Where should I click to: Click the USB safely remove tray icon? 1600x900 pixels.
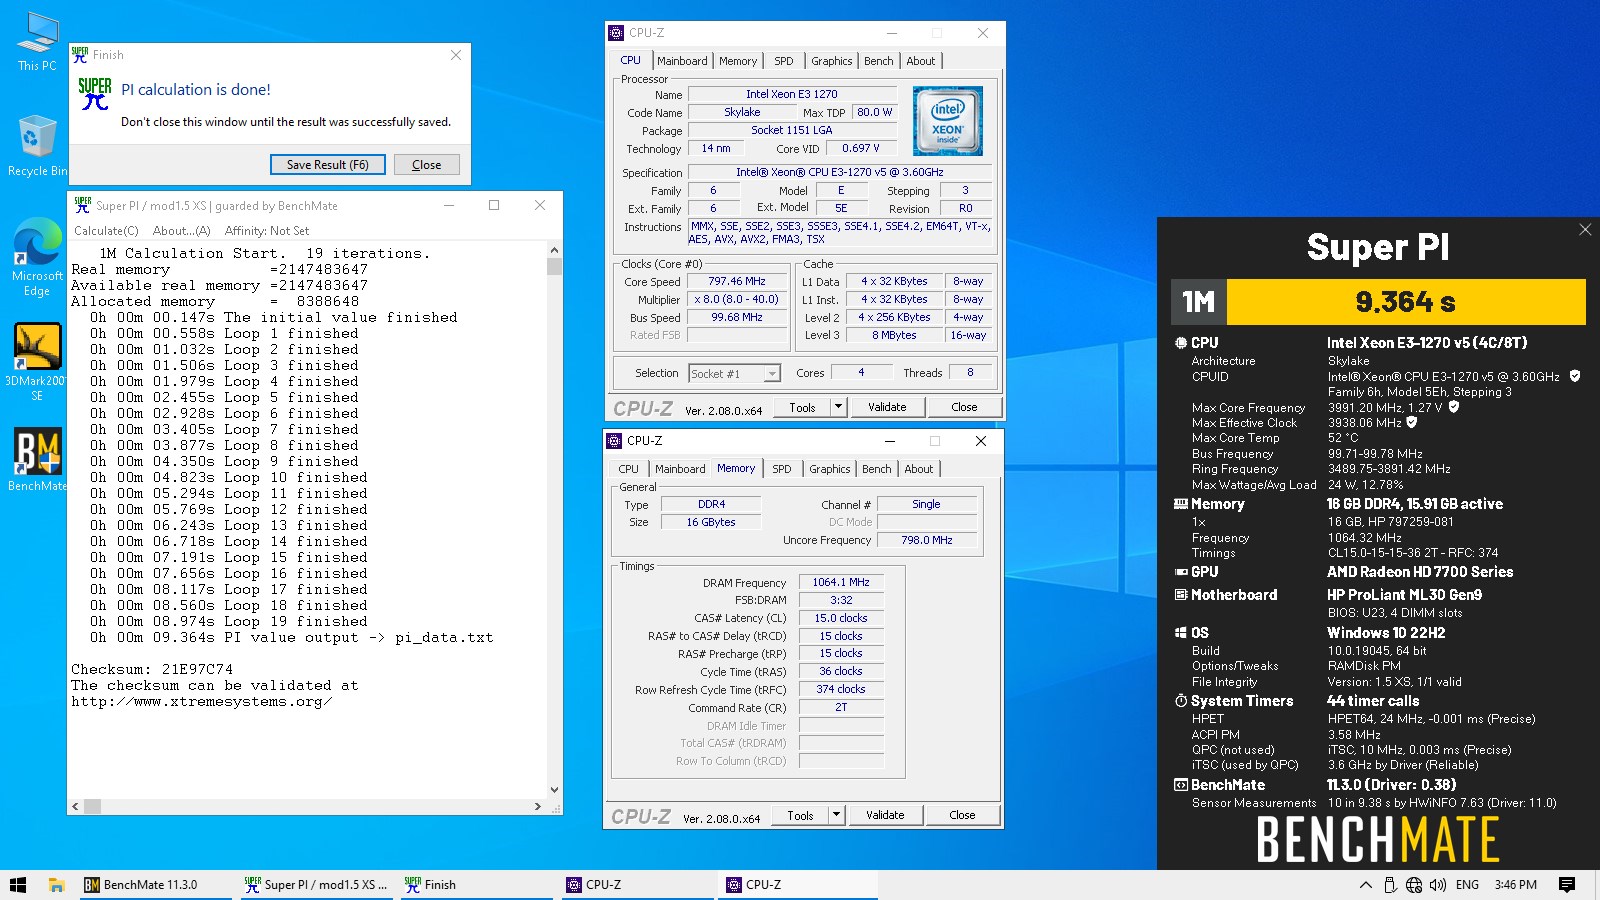(1390, 885)
